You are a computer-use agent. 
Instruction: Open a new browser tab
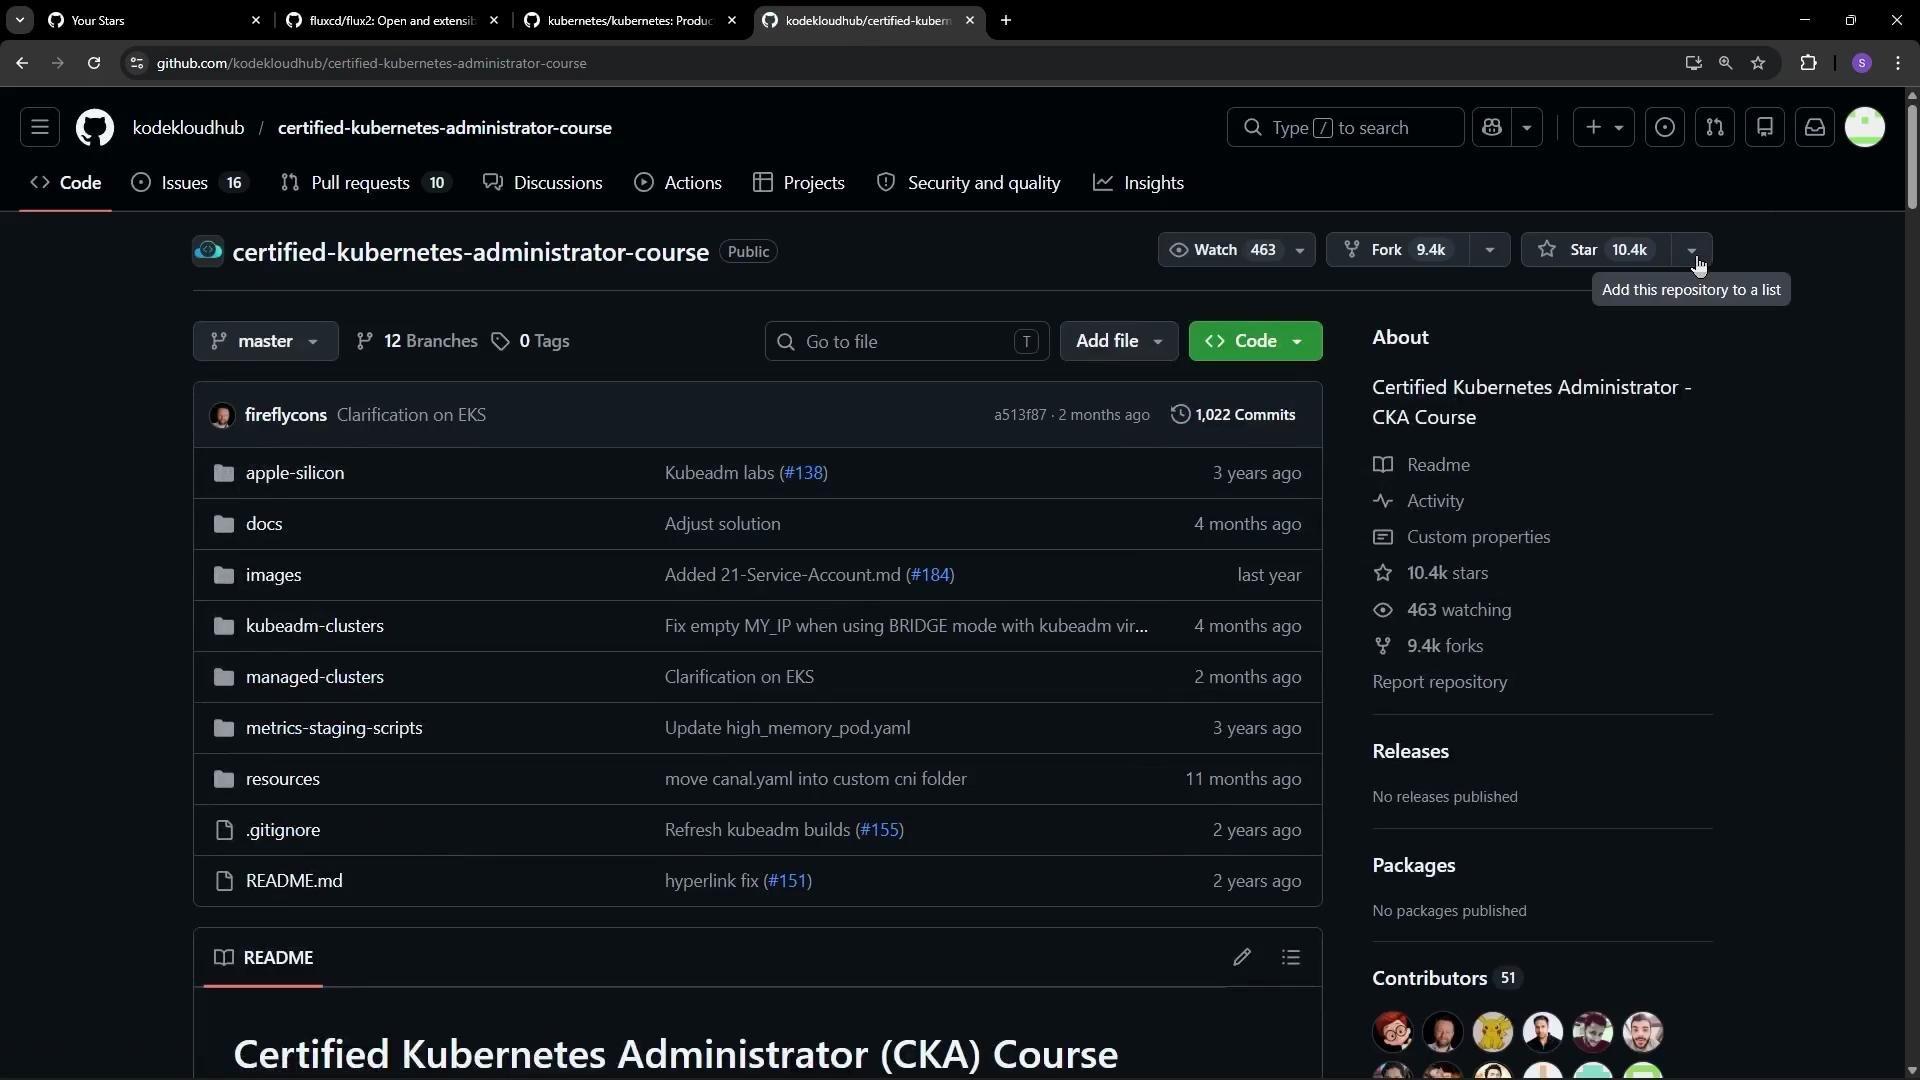tap(1006, 20)
